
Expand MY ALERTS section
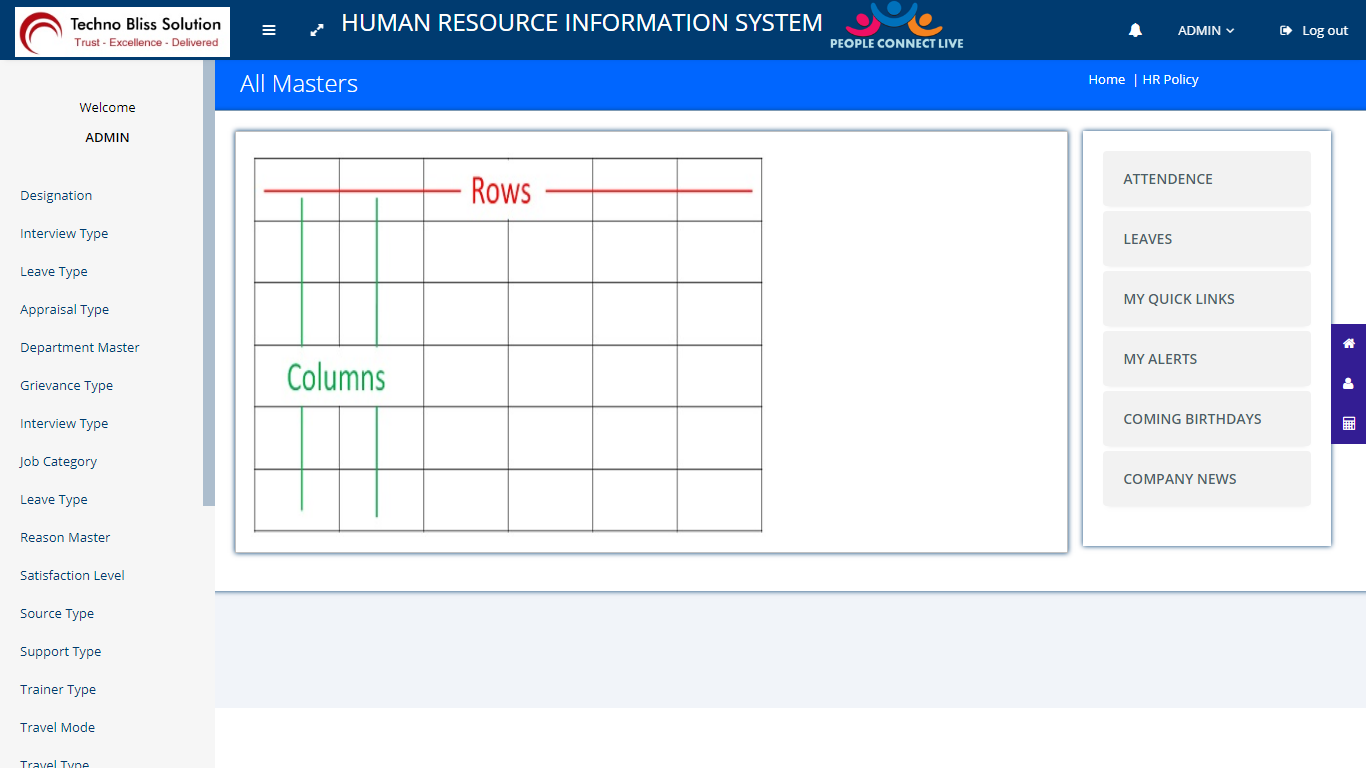1206,359
